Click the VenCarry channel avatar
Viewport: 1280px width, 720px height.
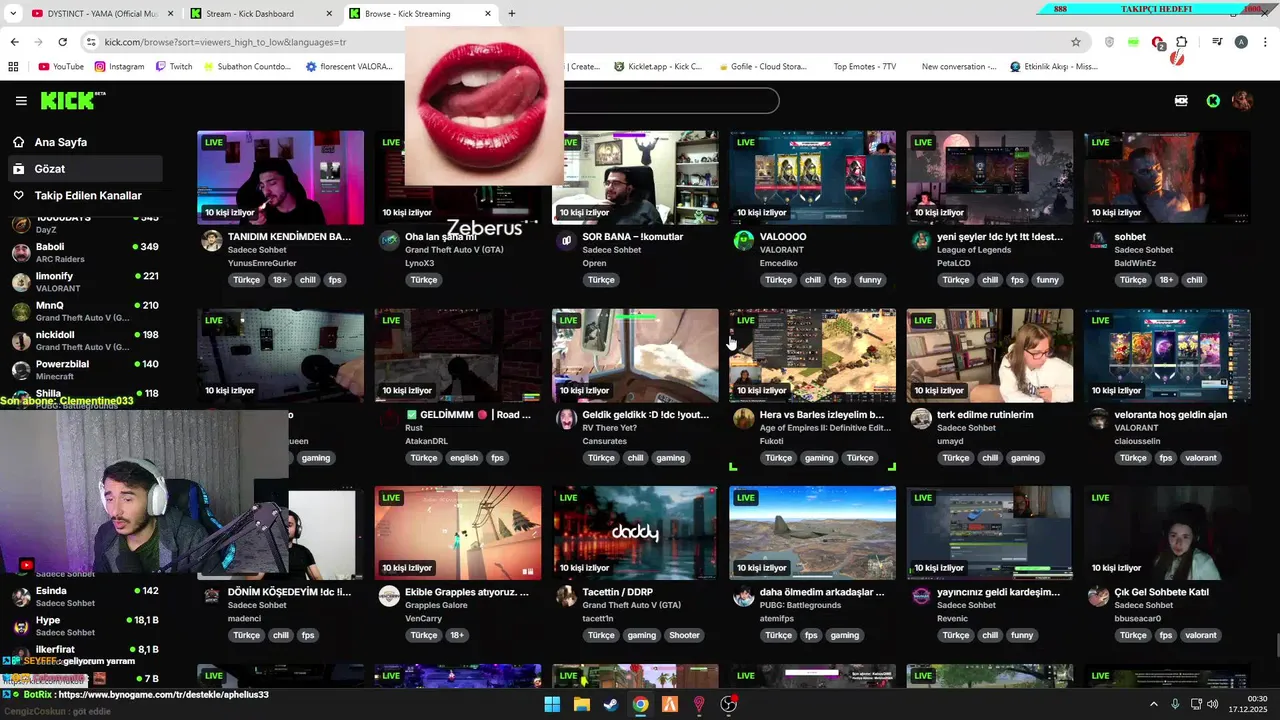389,596
